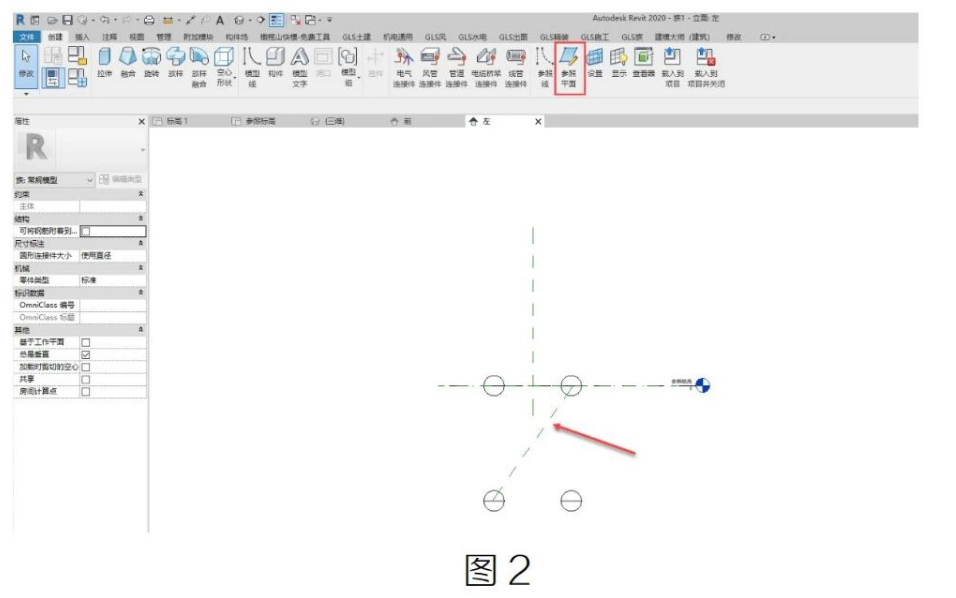Click the 修改 (Modify) arrow tool
The width and height of the screenshot is (956, 598).
[26, 64]
